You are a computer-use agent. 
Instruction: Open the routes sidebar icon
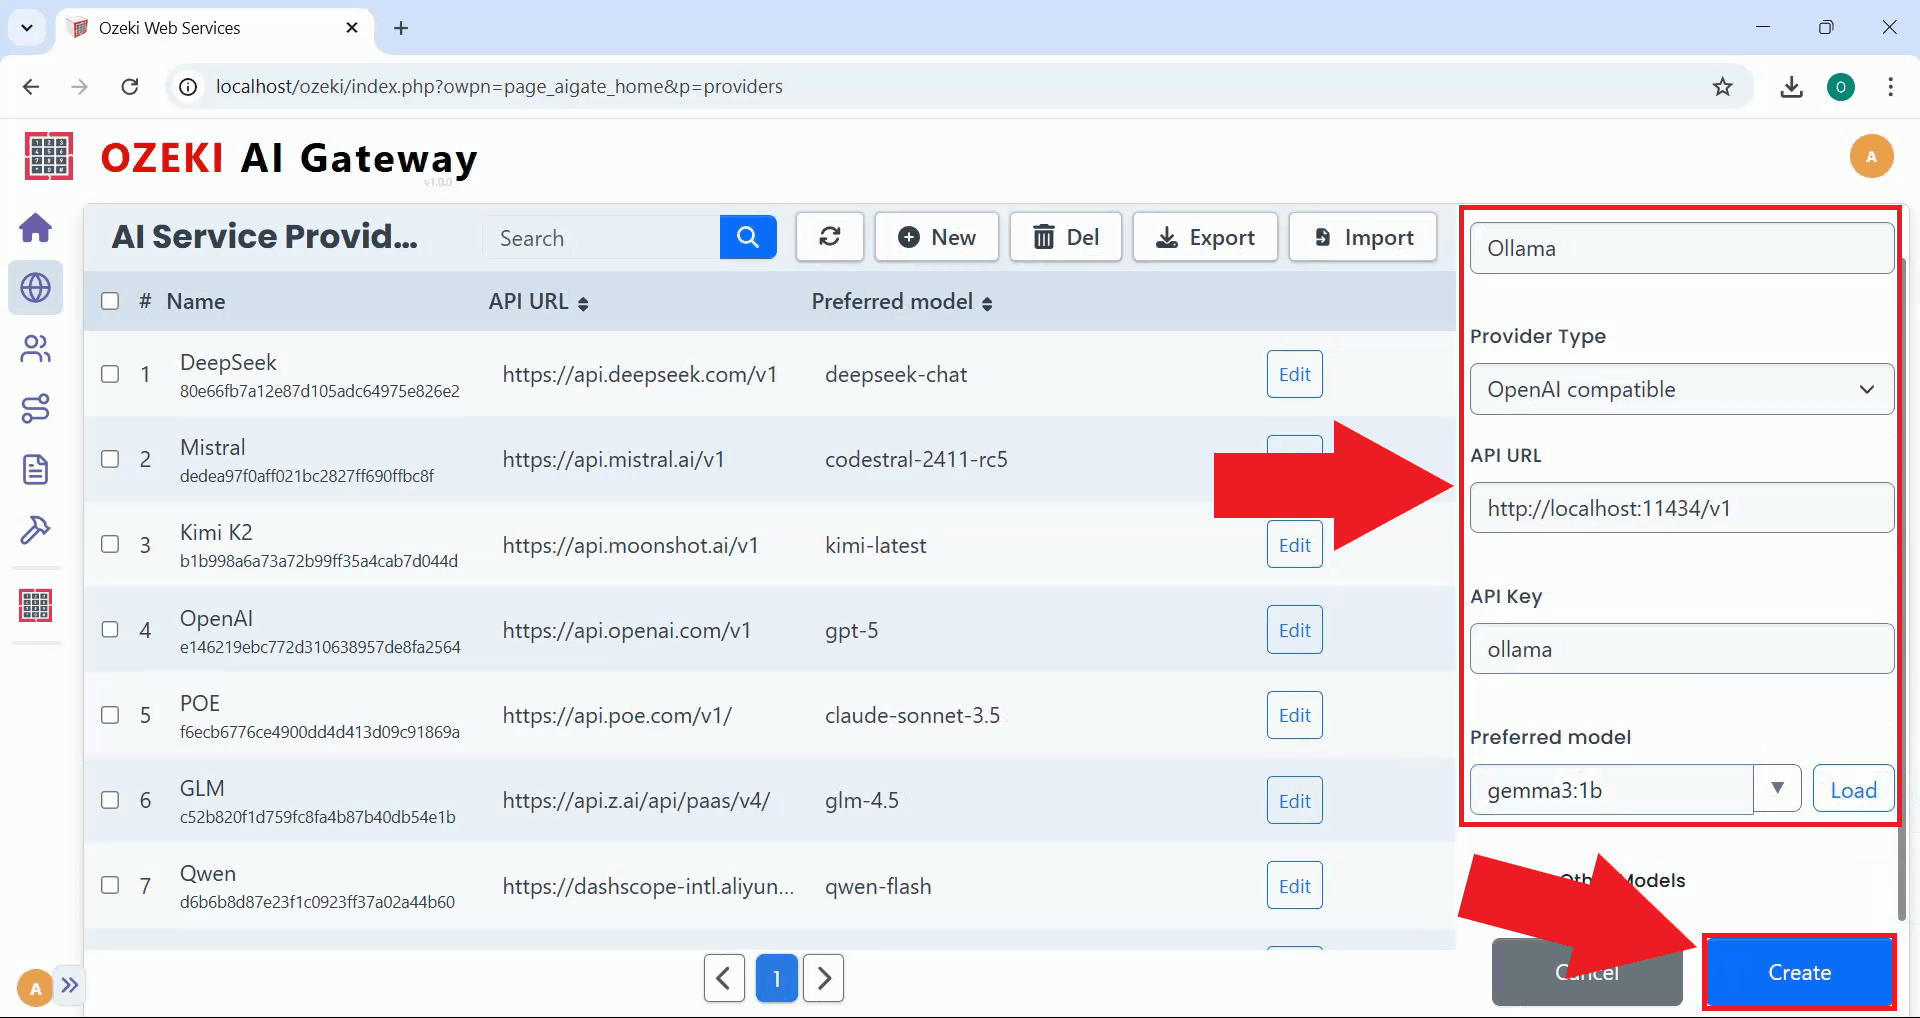click(x=36, y=409)
